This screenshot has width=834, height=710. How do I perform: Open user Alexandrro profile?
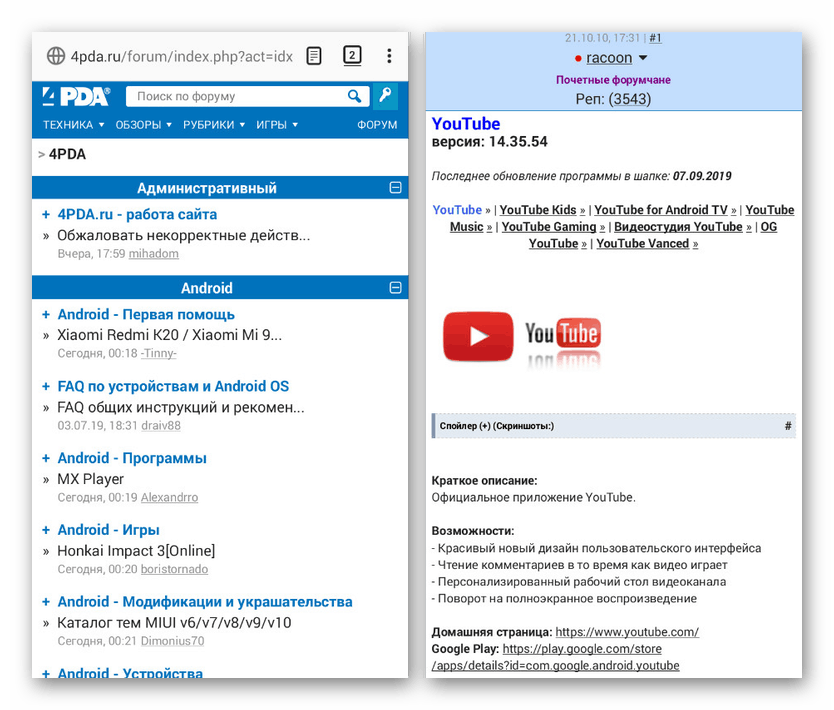tap(169, 497)
